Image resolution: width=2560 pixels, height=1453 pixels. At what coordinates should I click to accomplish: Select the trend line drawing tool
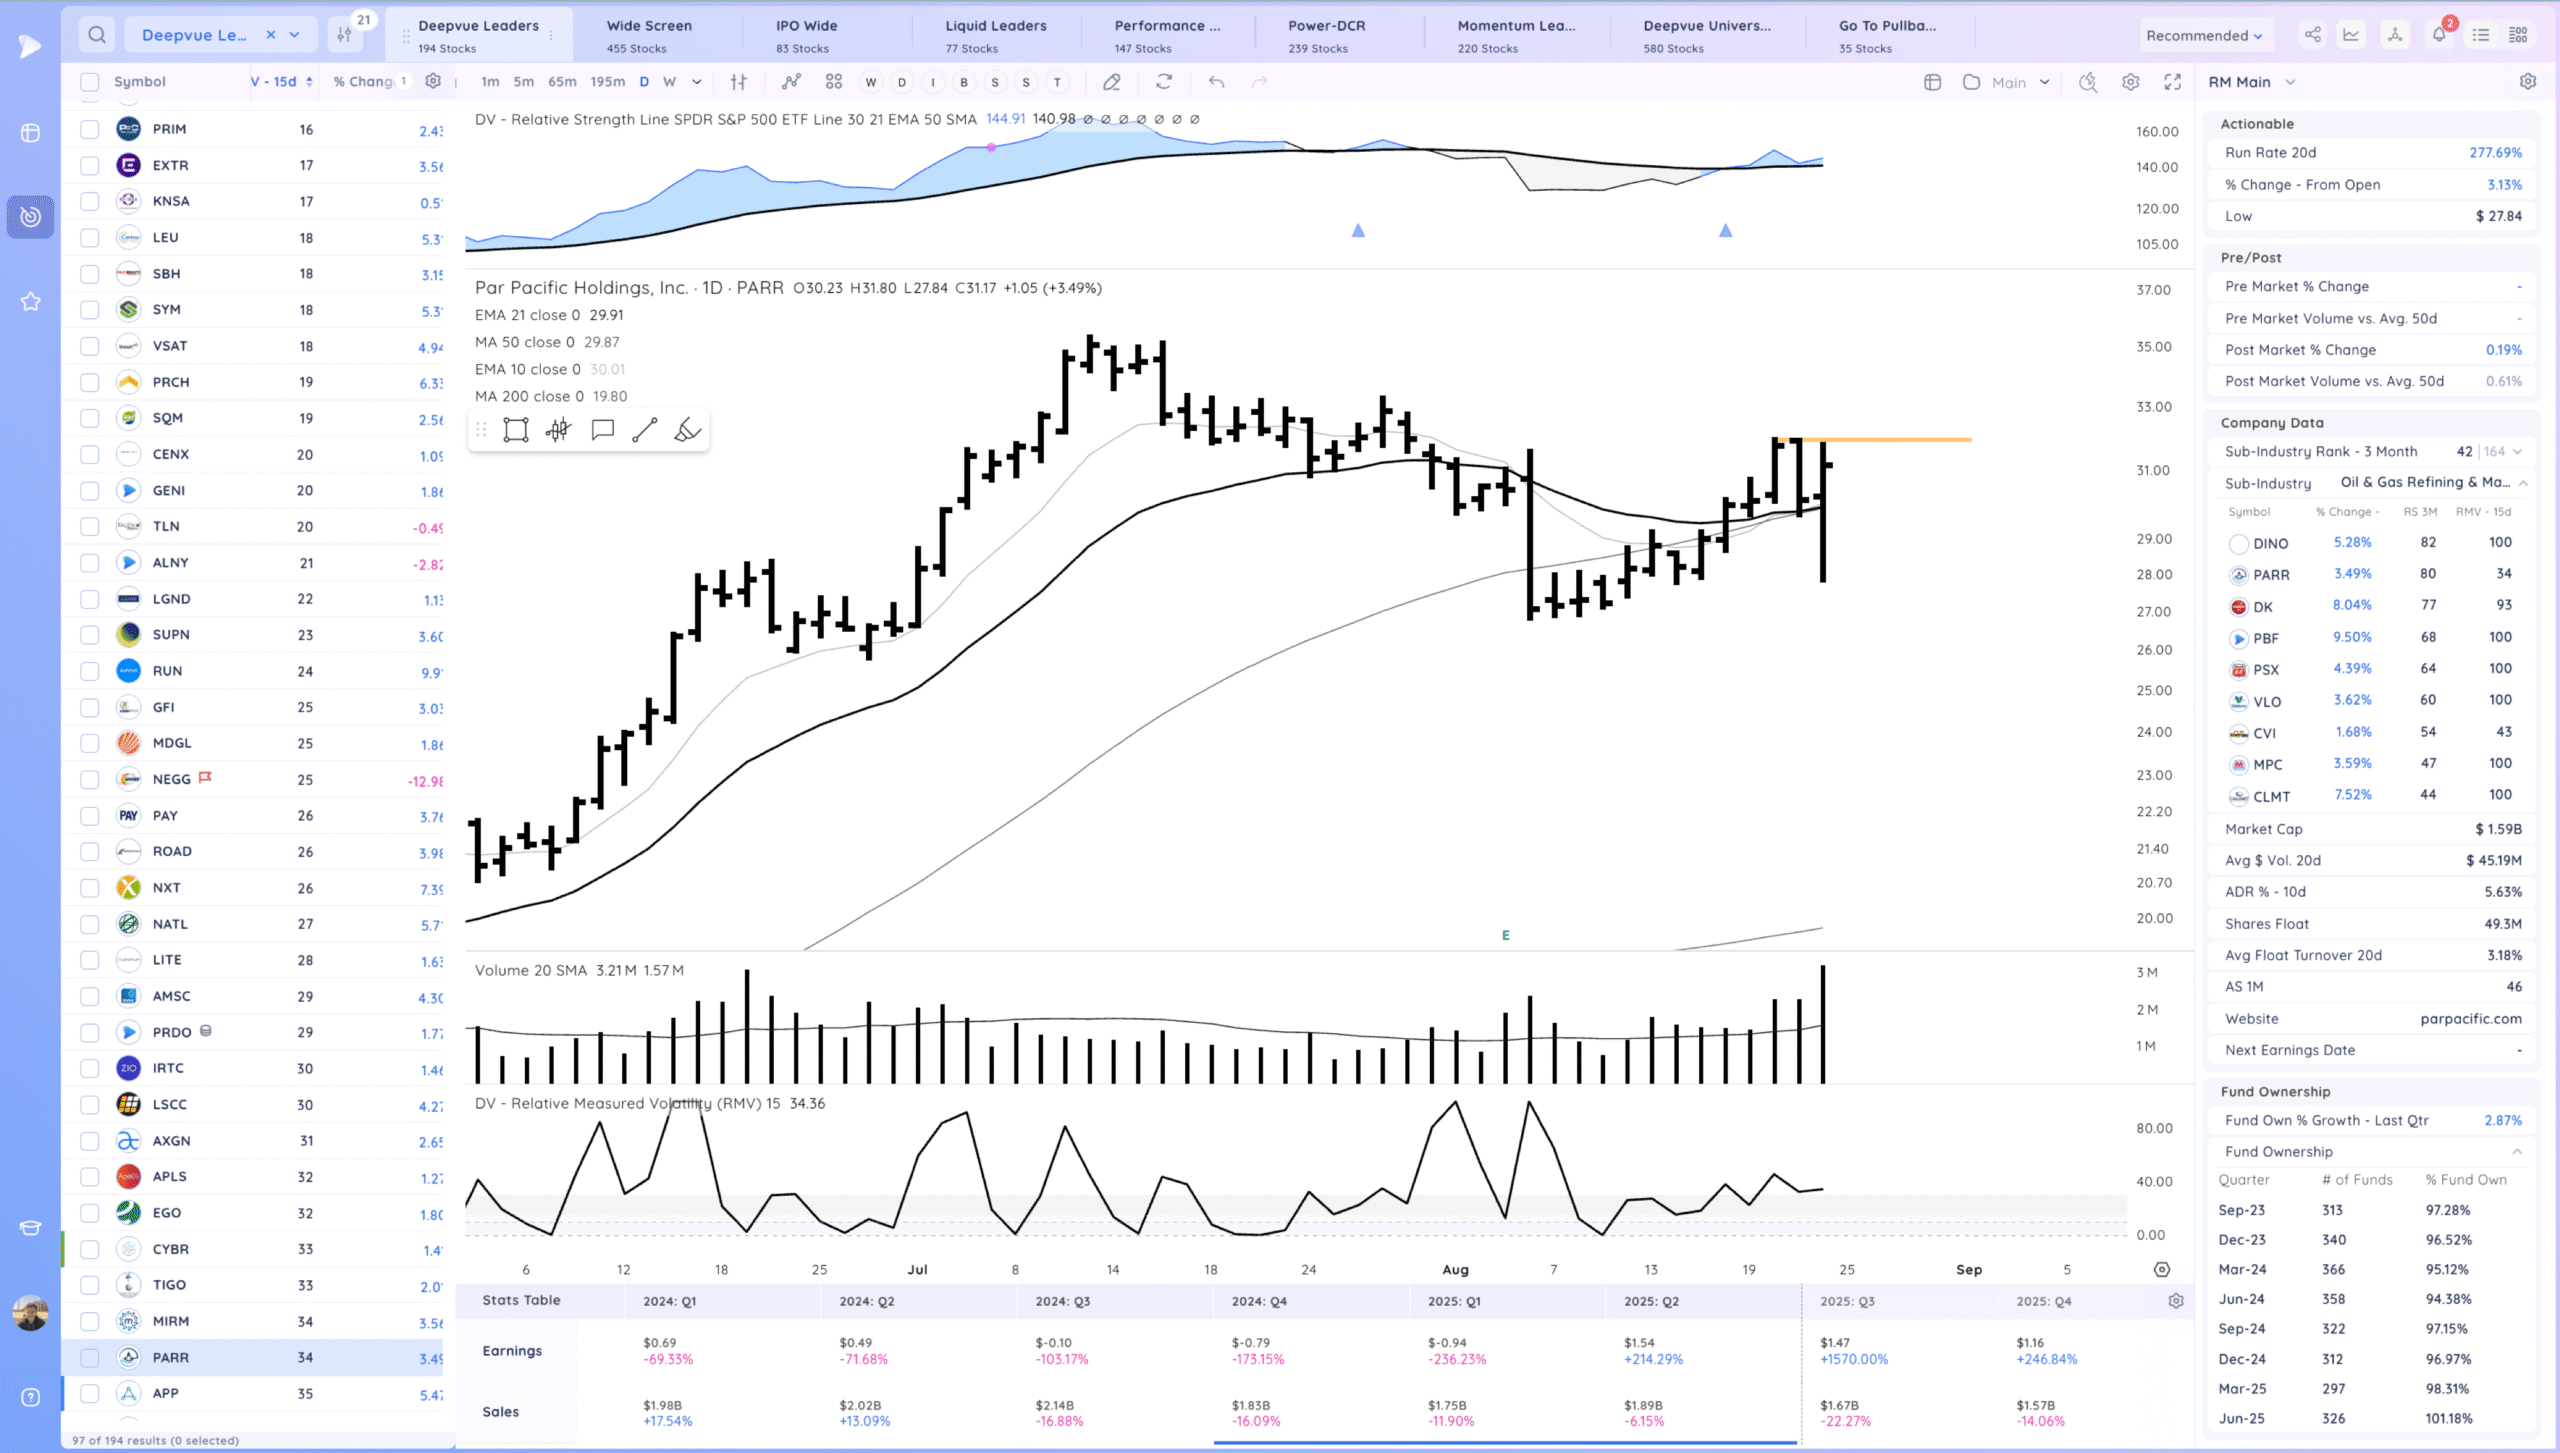point(645,430)
